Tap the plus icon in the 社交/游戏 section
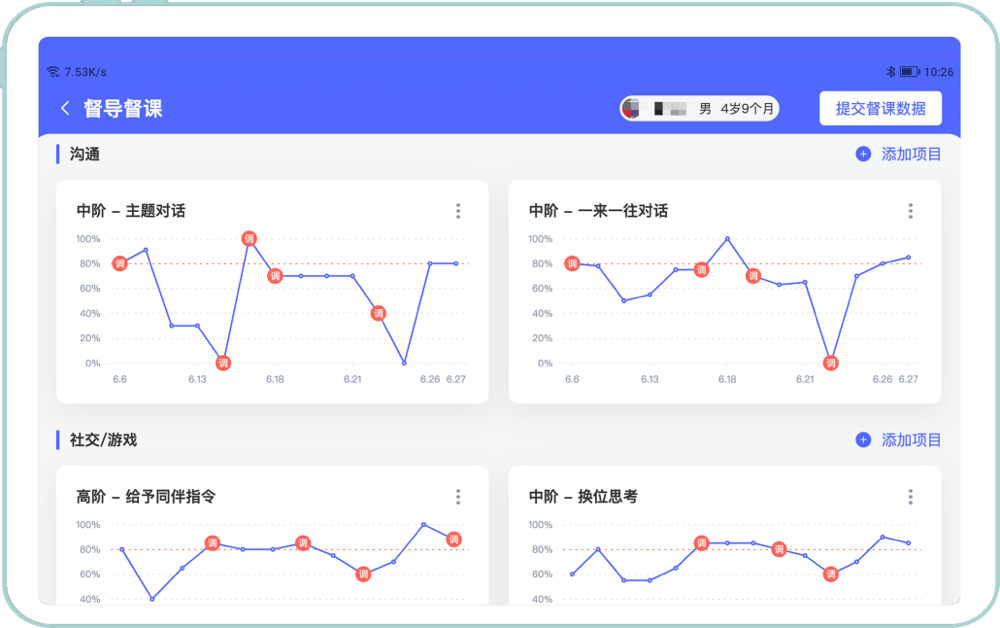This screenshot has width=1000, height=628. [x=863, y=440]
